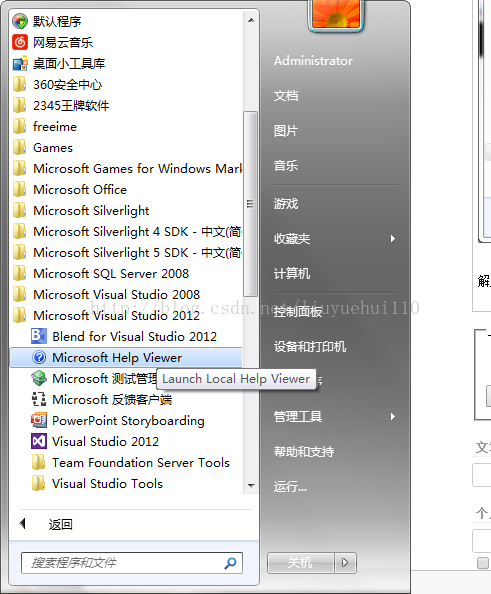The image size is (491, 594).
Task: Click the user account flower picture
Action: [336, 14]
